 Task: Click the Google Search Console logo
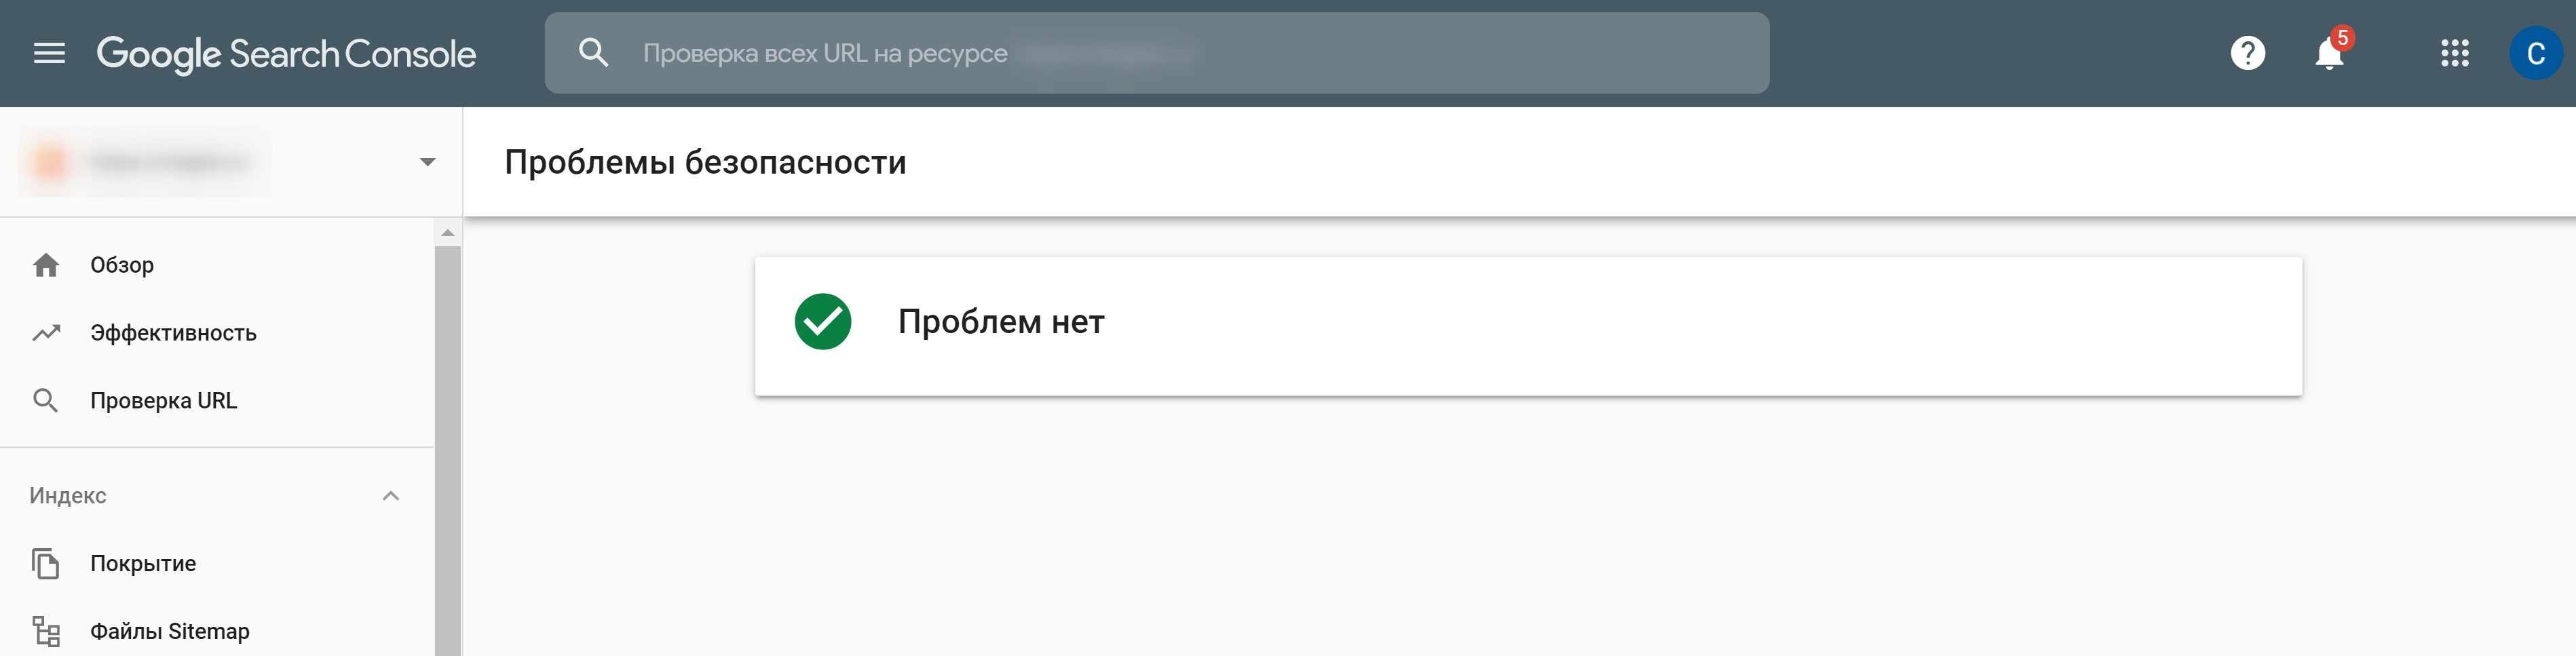pos(286,54)
